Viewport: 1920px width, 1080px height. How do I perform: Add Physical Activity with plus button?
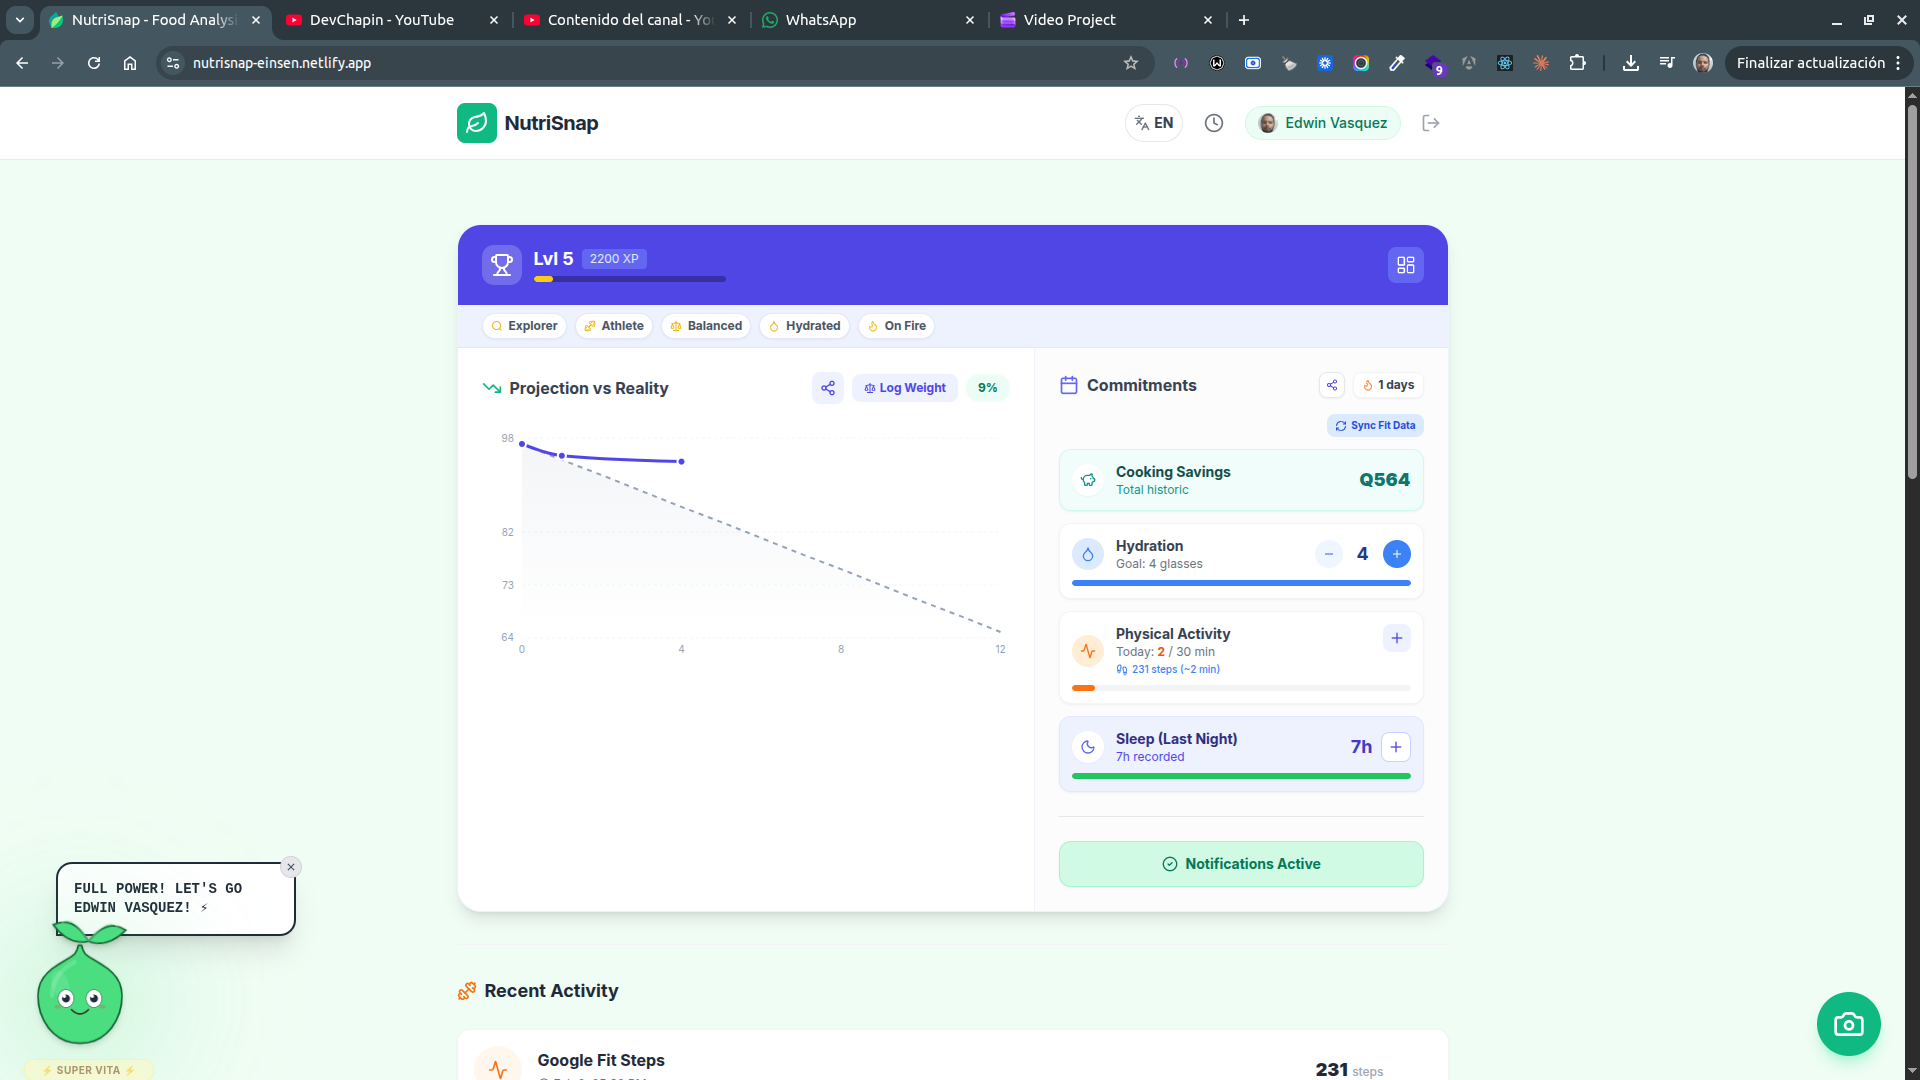click(x=1396, y=638)
